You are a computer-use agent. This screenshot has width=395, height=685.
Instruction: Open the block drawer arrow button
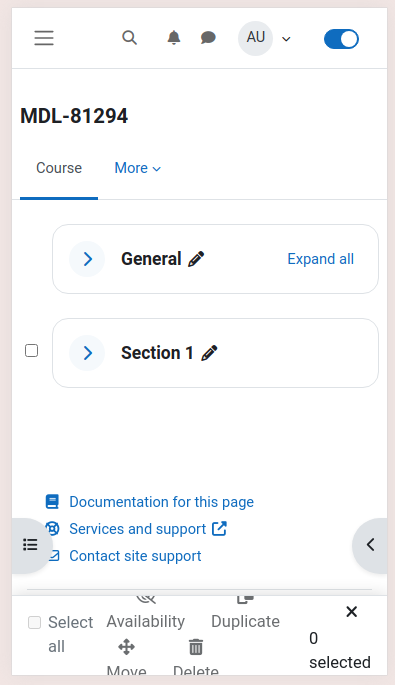370,545
